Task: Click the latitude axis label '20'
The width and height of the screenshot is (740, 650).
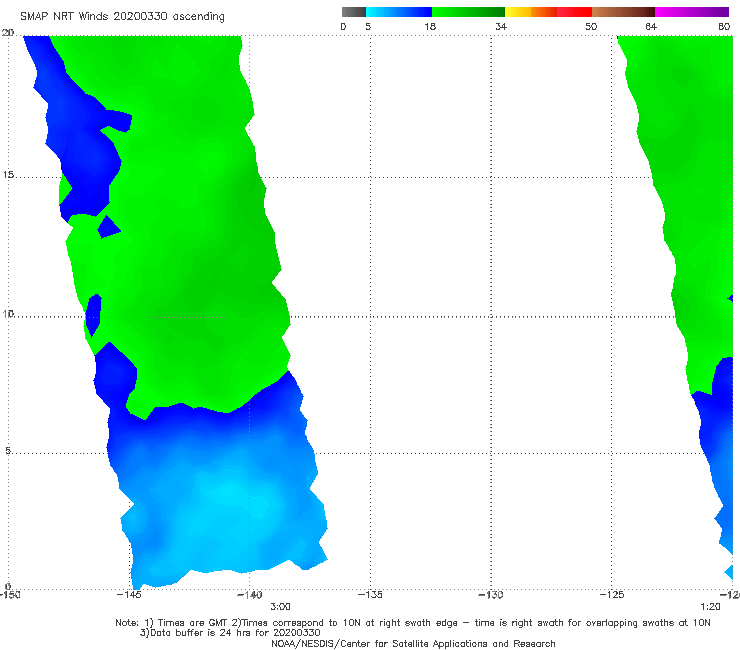Action: point(8,32)
